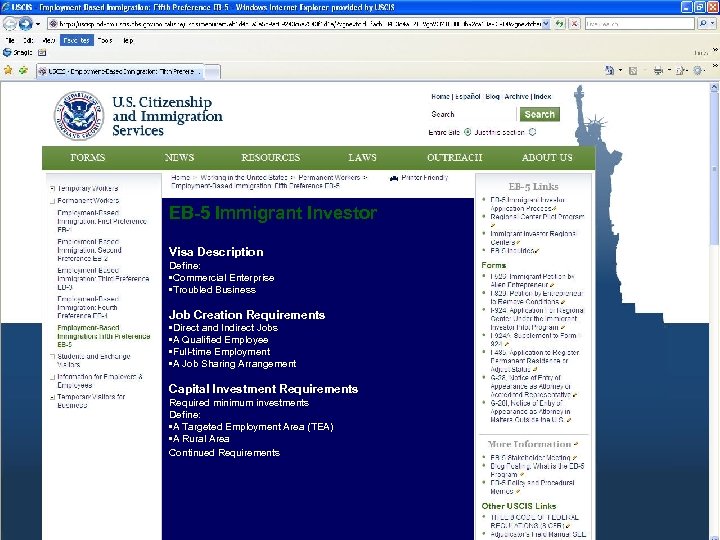Click the Page menu icon in command bar

click(681, 70)
